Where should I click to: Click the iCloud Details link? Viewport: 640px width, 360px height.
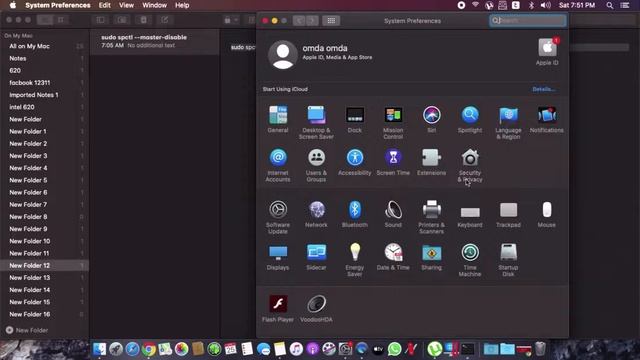[544, 89]
